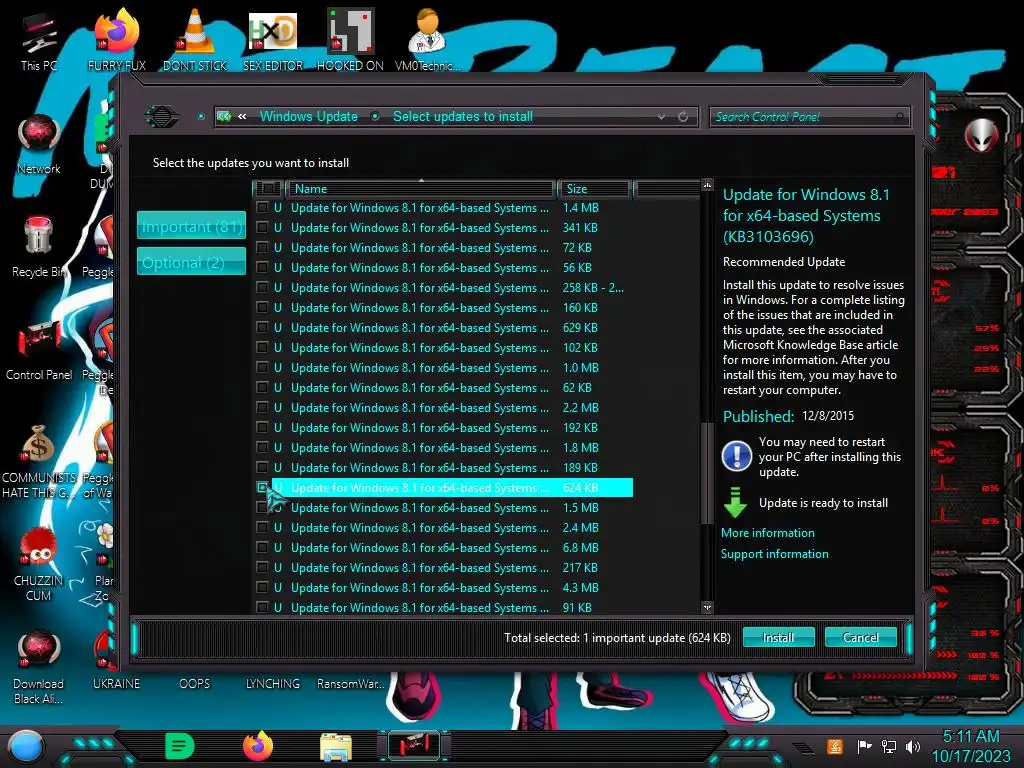
Task: Open the More information link
Action: click(x=767, y=533)
